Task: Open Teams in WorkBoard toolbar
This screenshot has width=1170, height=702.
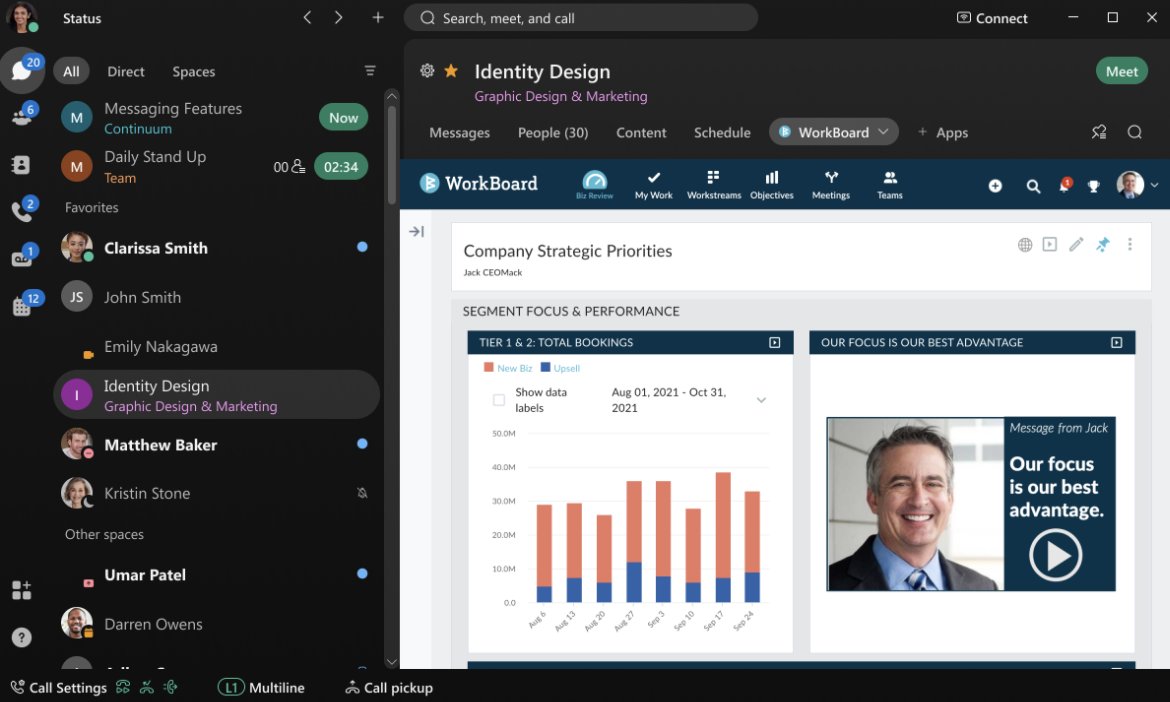Action: pyautogui.click(x=889, y=184)
